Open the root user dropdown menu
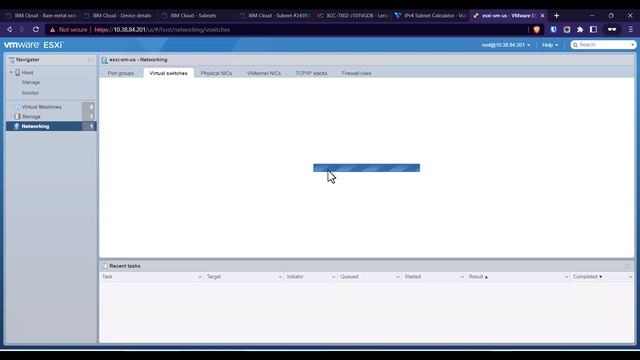The image size is (640, 360). pos(506,45)
